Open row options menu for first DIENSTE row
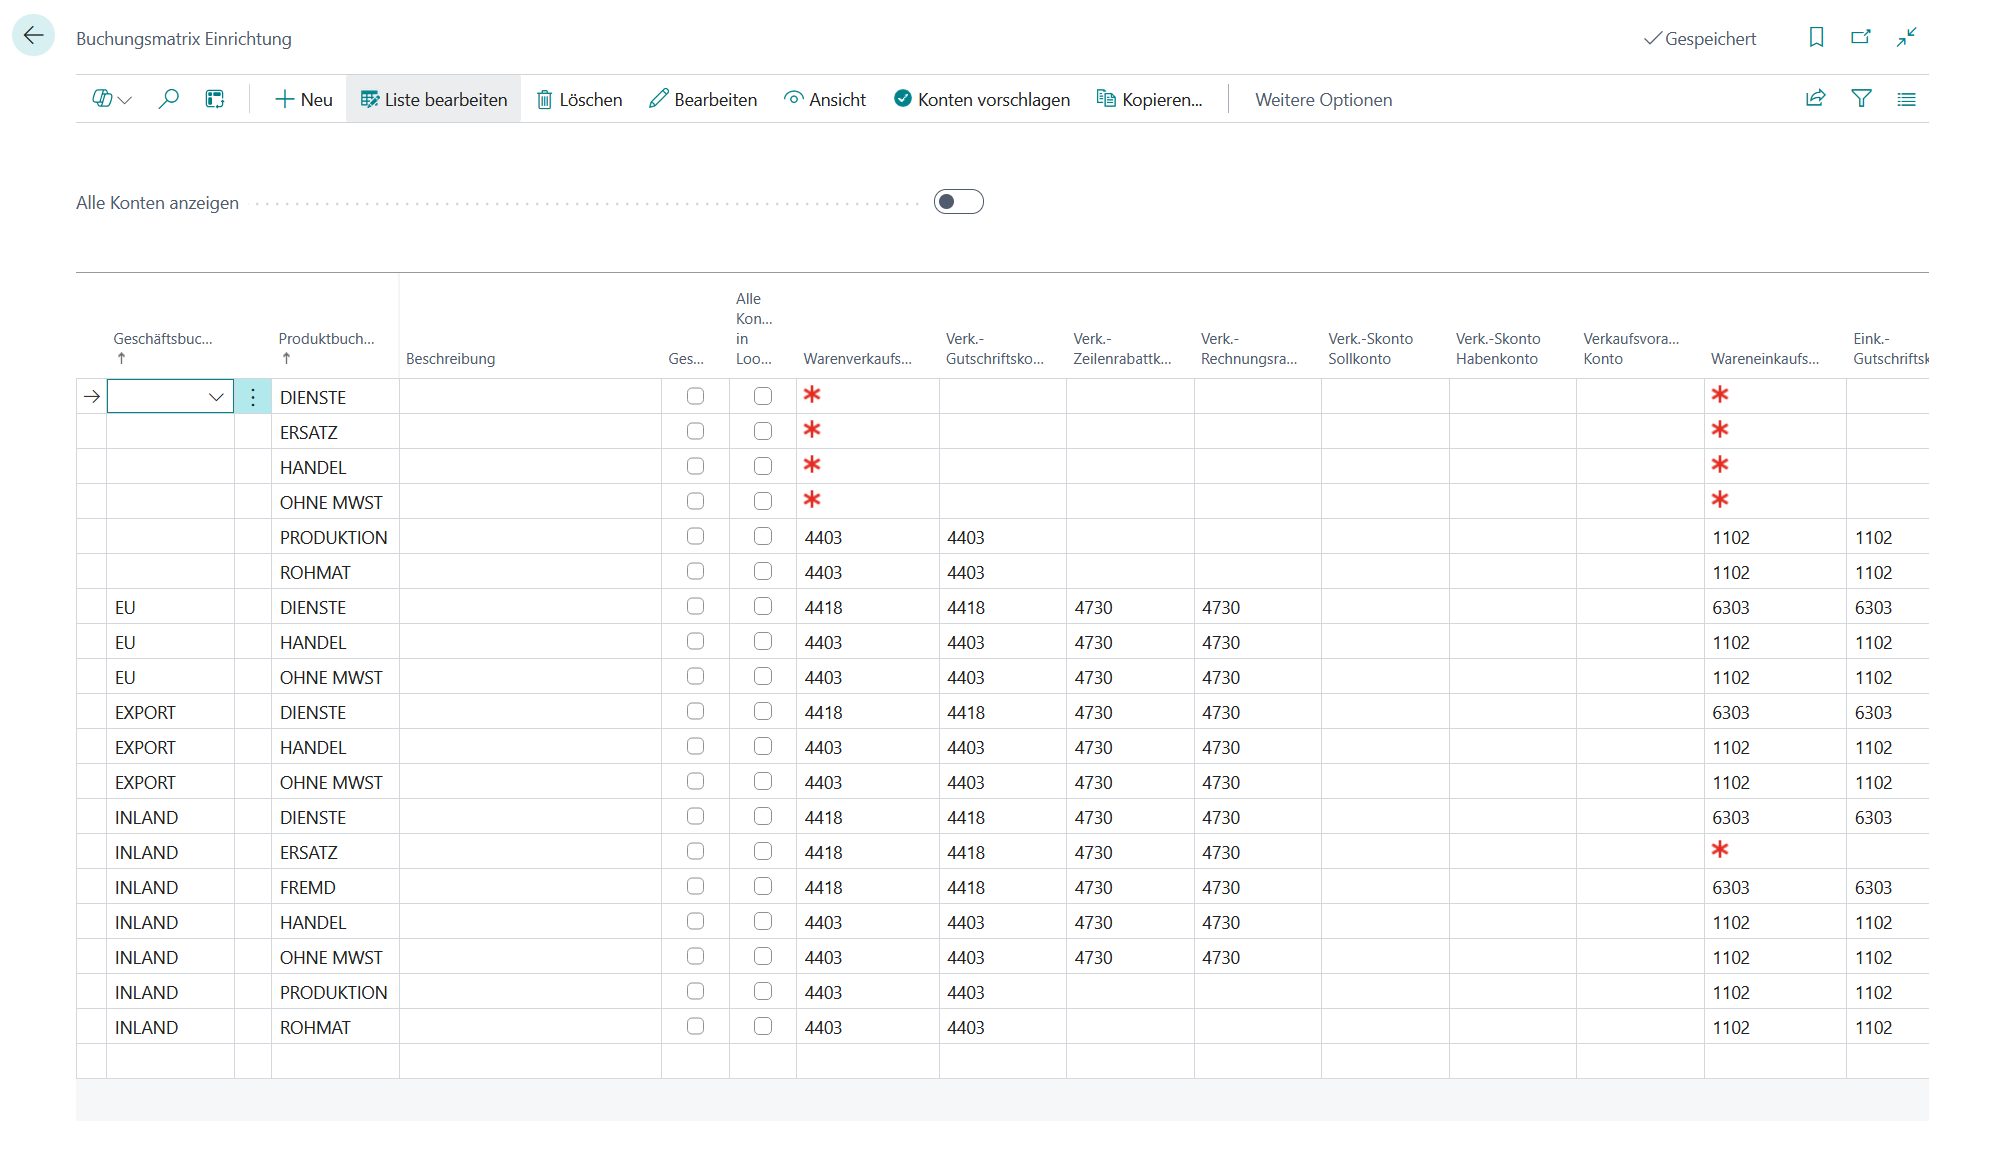 pyautogui.click(x=253, y=397)
